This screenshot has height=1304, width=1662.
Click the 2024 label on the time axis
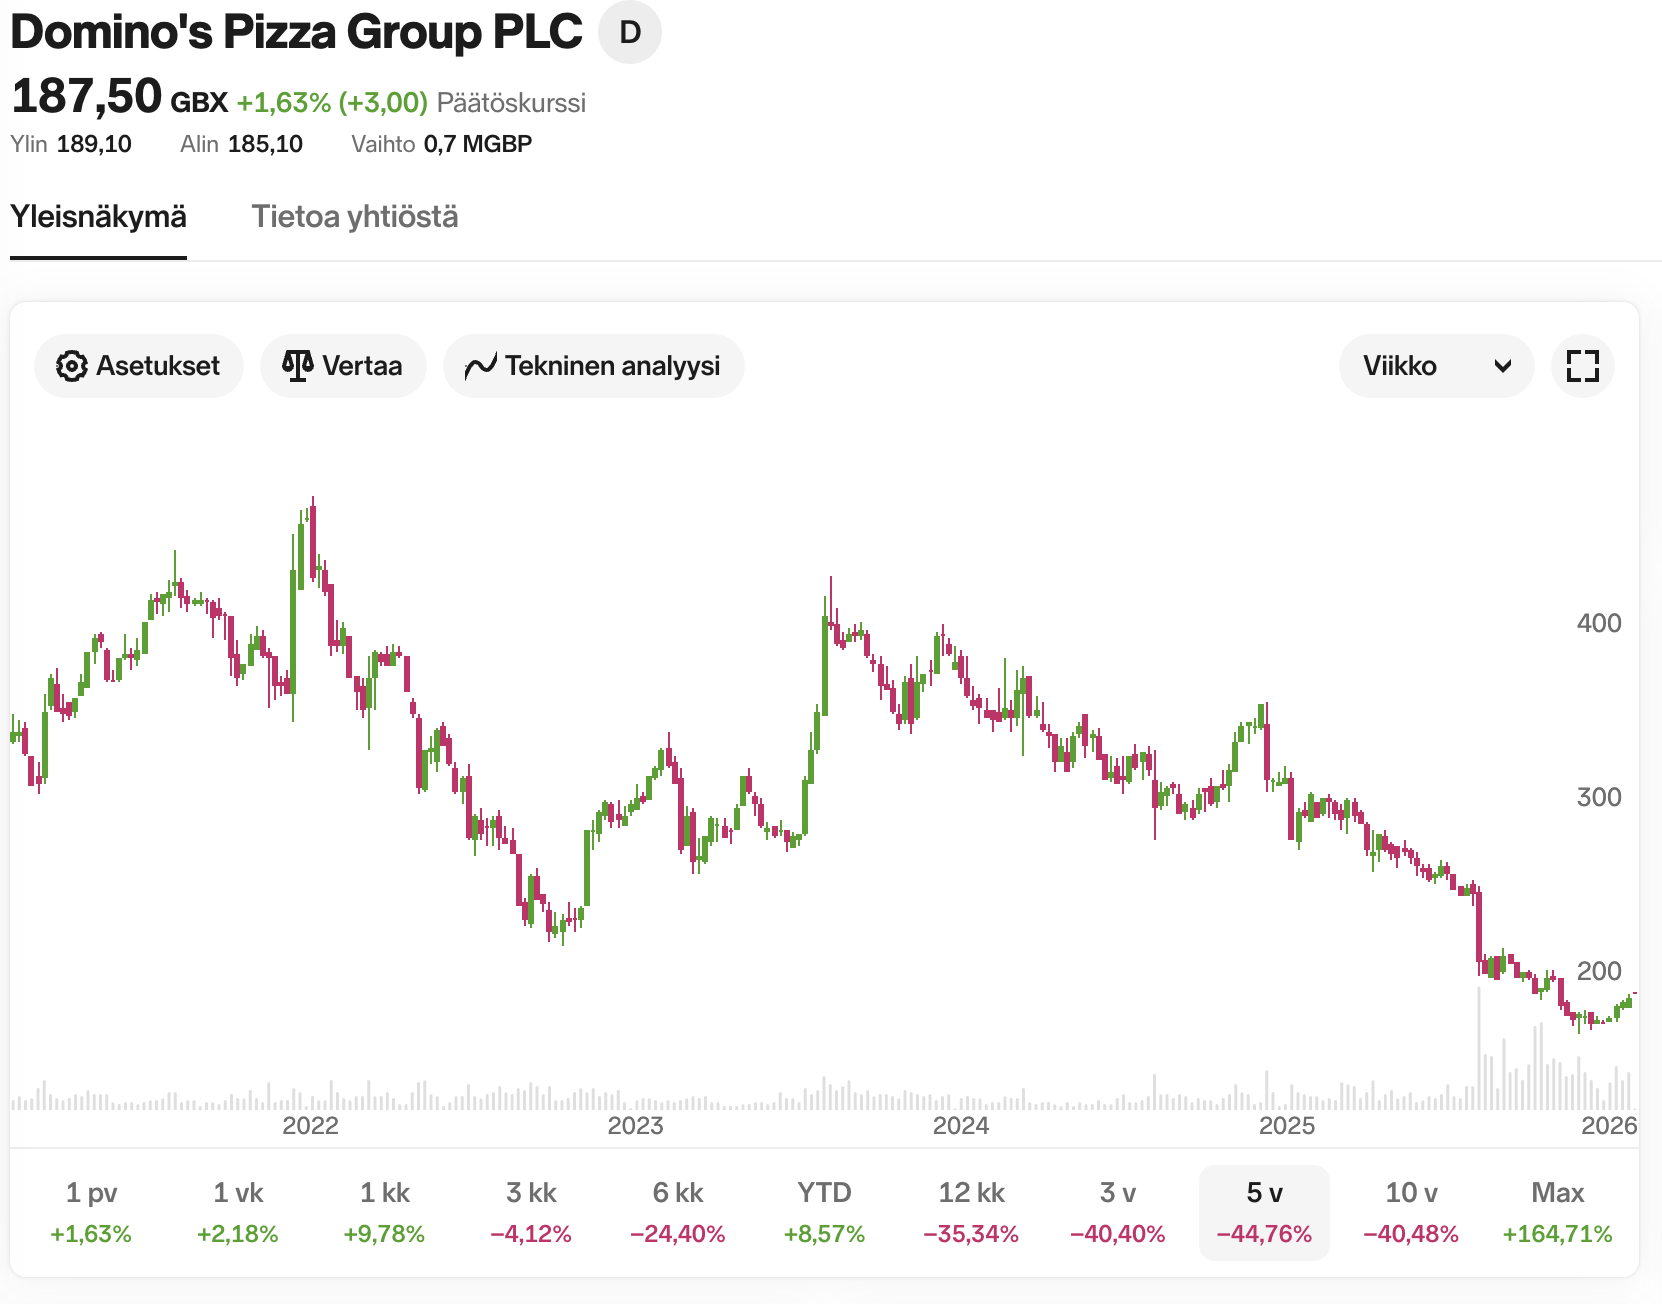[x=961, y=1126]
